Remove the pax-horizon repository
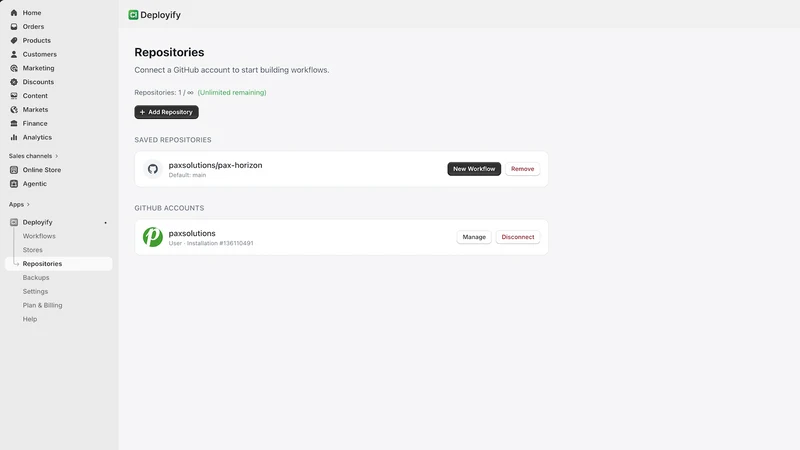The width and height of the screenshot is (800, 450). [522, 169]
